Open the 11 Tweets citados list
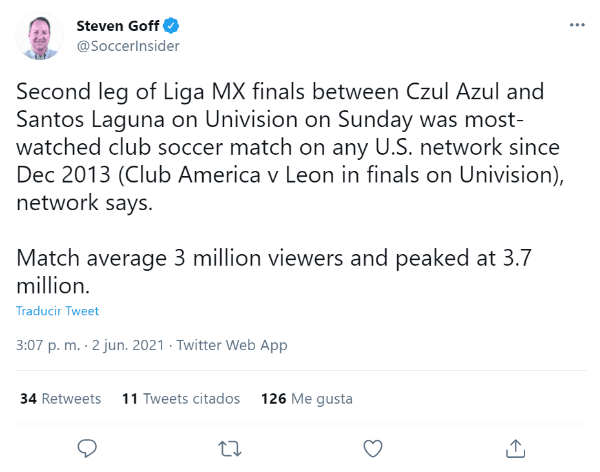 pos(180,398)
